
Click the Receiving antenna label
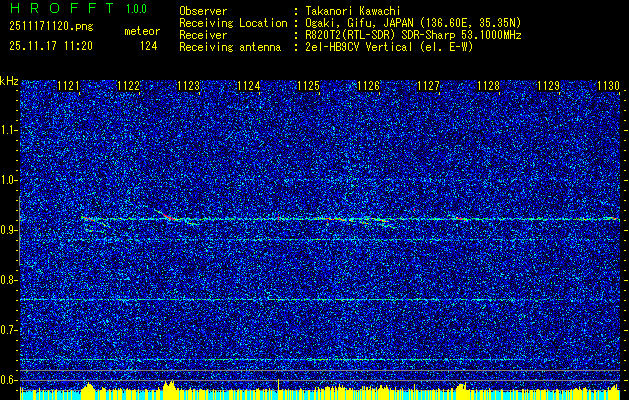[230, 47]
